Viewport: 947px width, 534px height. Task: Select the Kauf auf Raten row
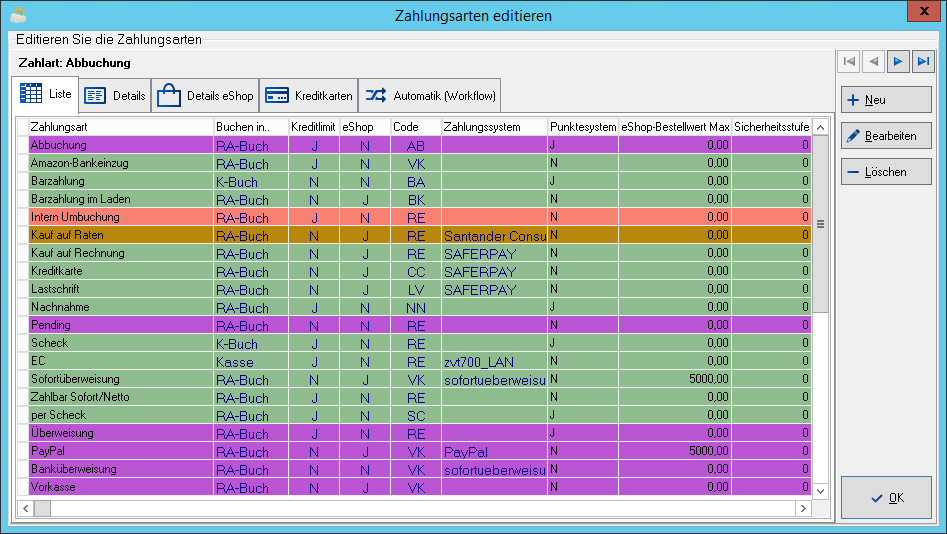pos(420,235)
